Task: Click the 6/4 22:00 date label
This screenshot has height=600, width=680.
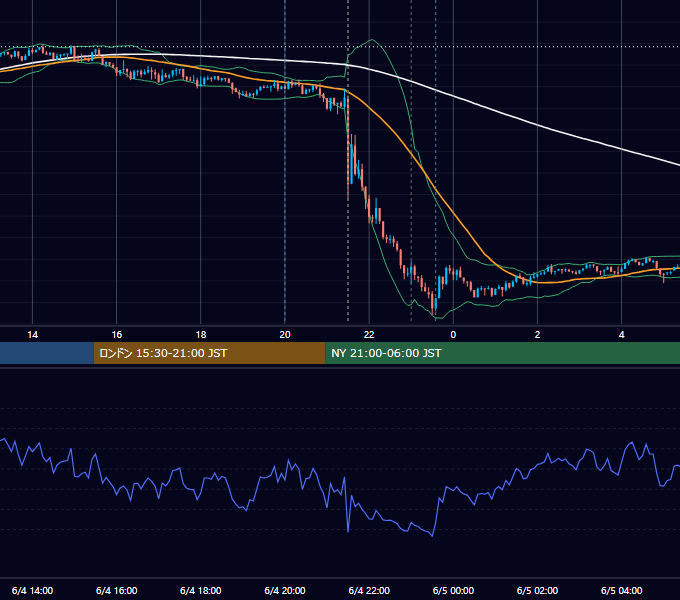Action: (x=369, y=590)
